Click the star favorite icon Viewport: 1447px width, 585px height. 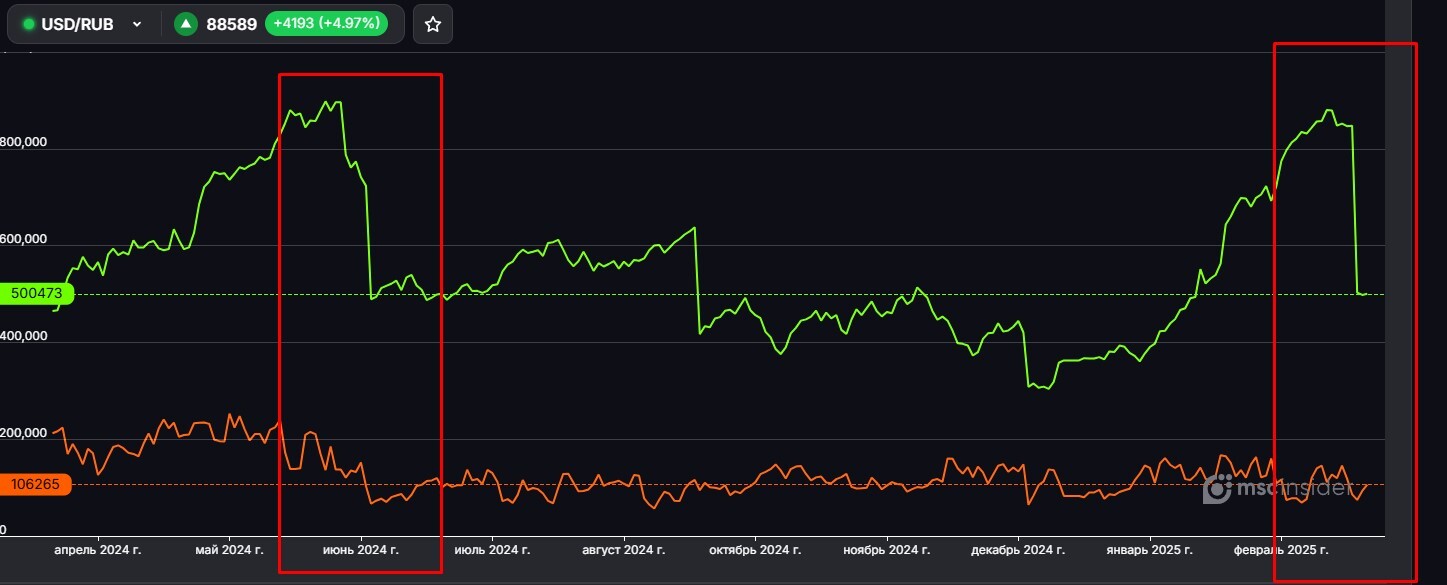point(433,24)
